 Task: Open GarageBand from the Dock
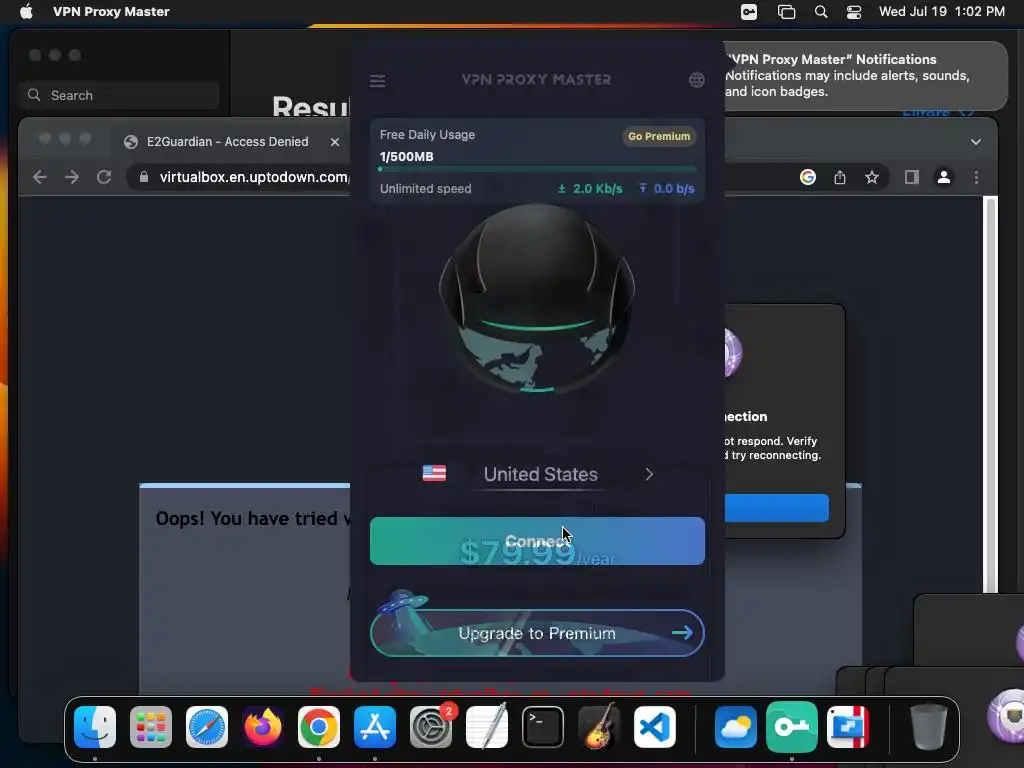tap(599, 727)
